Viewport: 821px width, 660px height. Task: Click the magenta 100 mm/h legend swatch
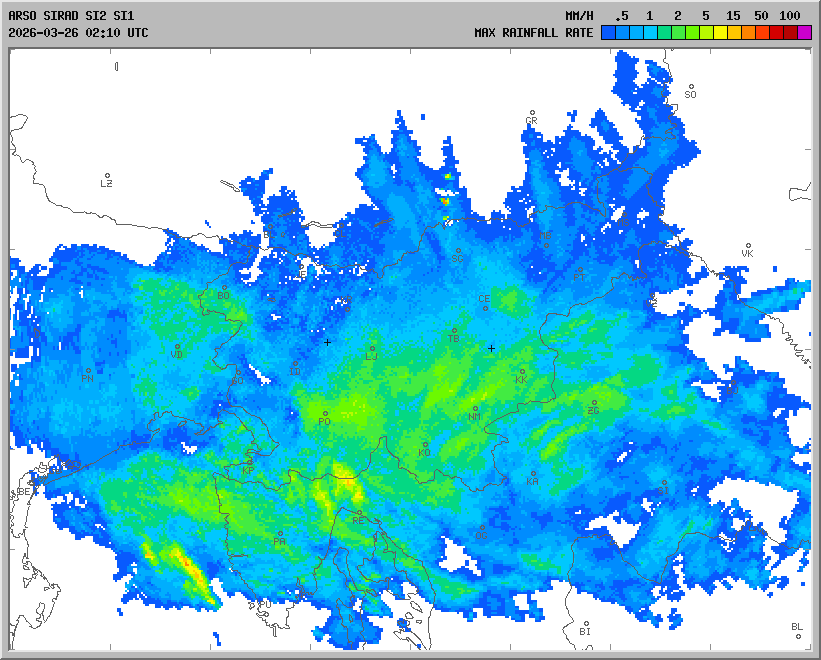tap(805, 33)
